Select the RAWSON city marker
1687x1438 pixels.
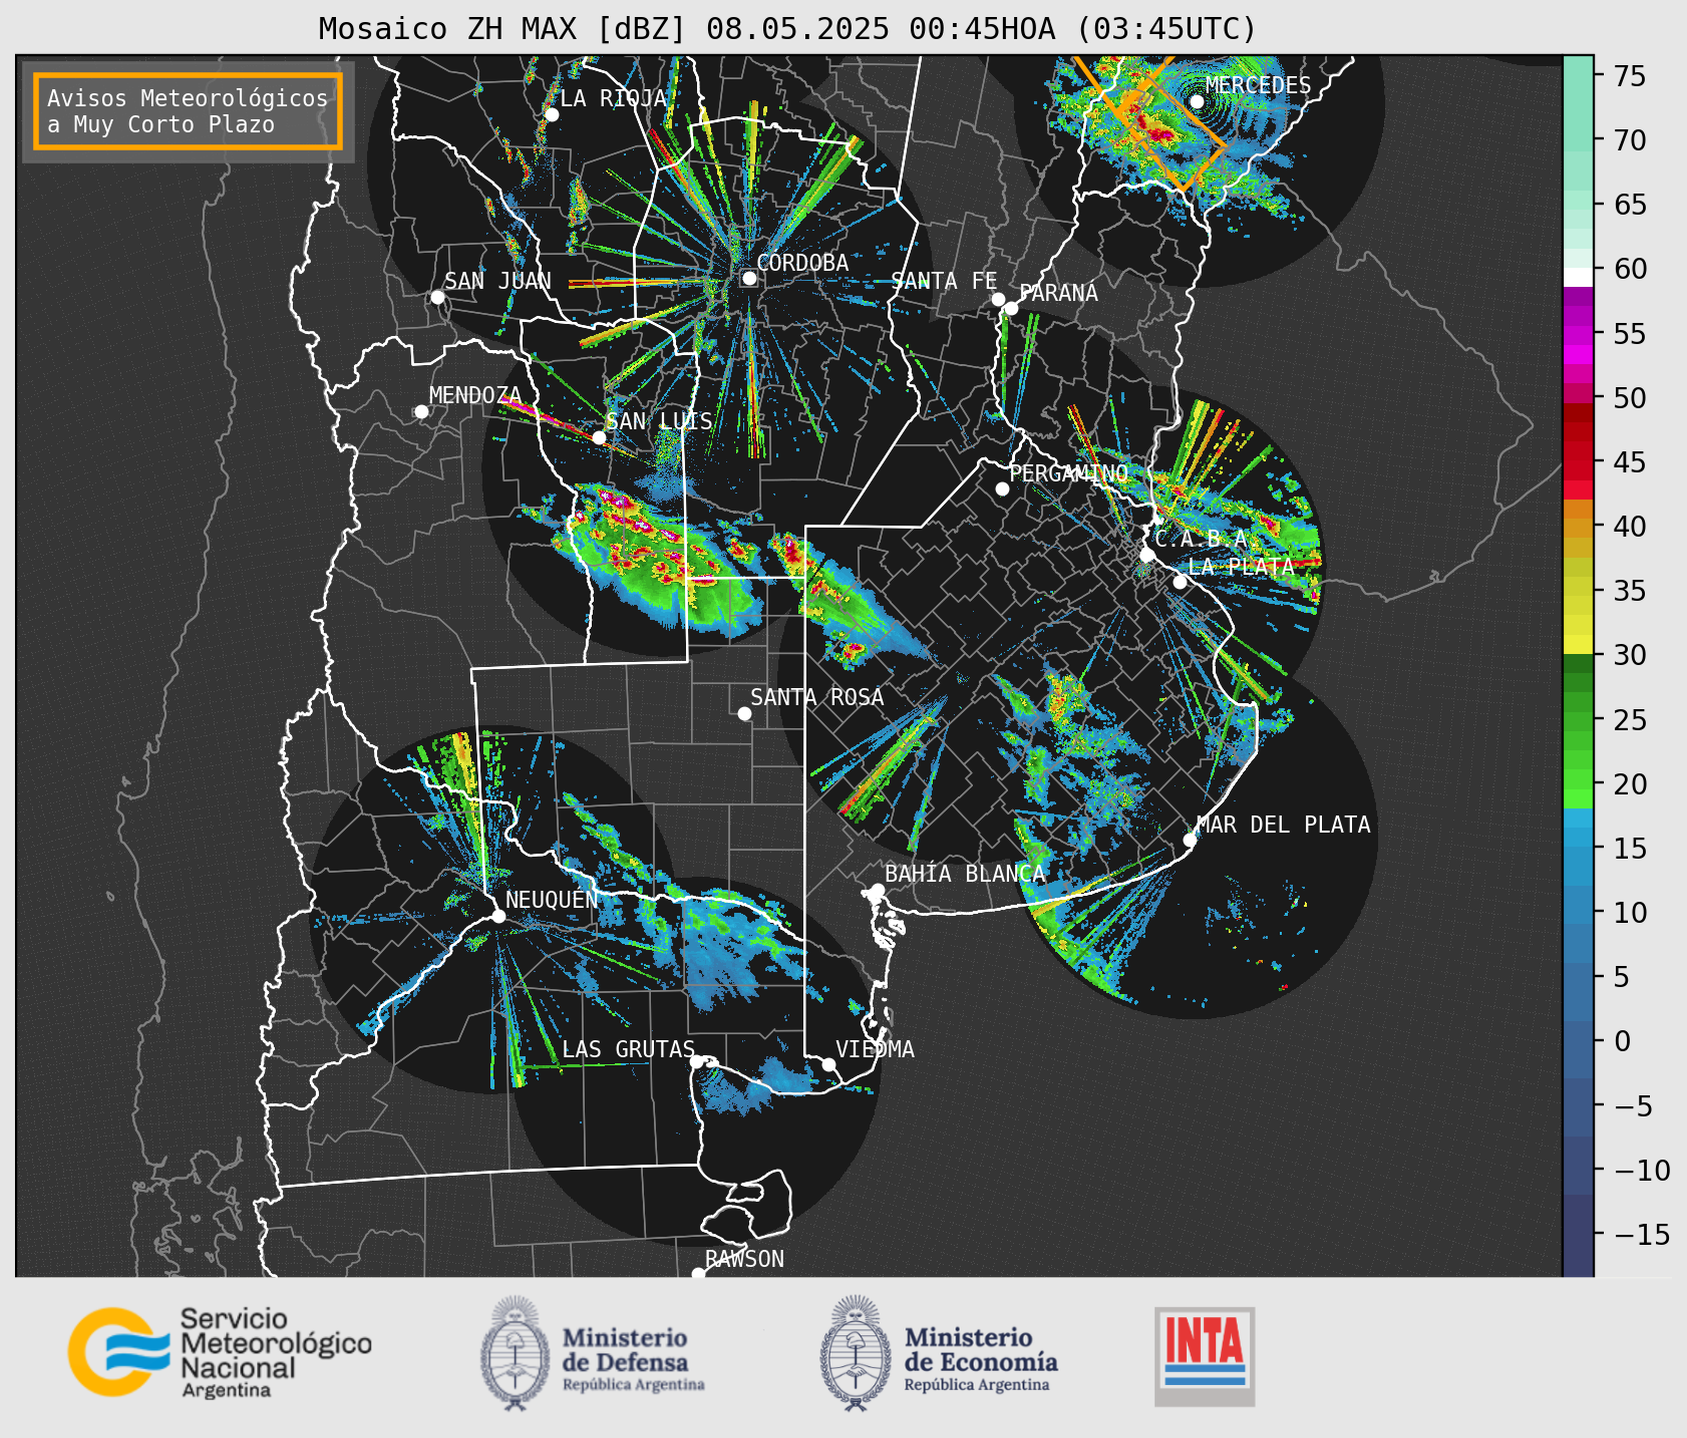[698, 1274]
